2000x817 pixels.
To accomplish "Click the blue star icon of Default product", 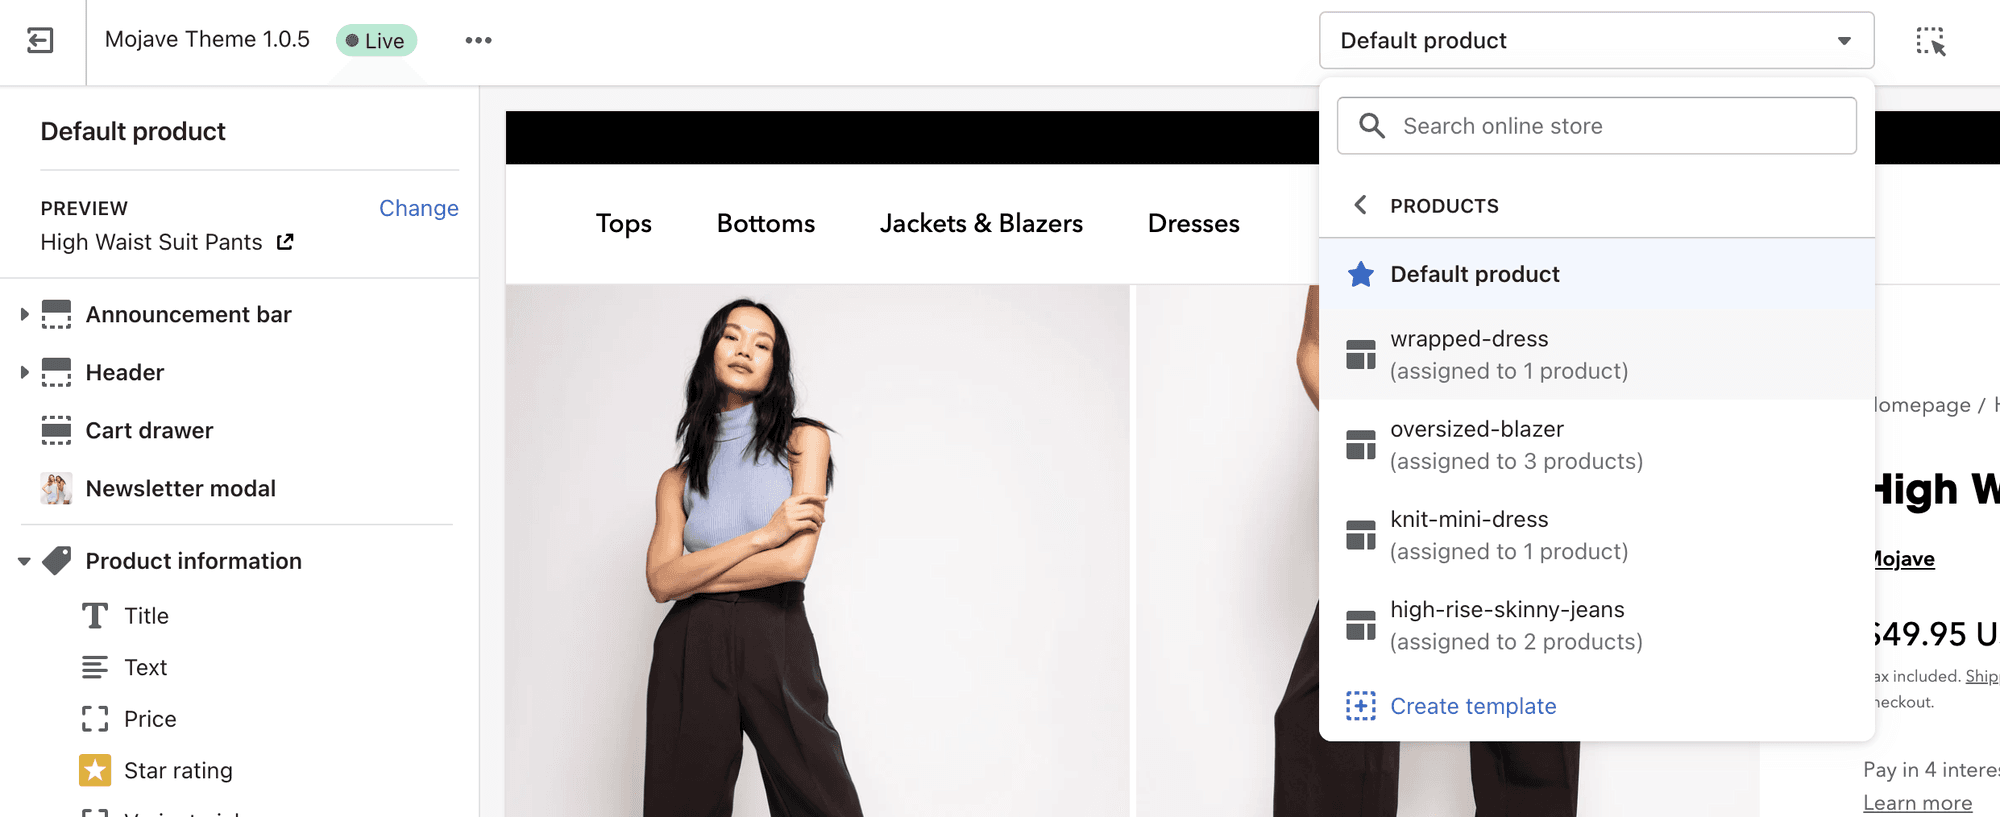I will [x=1360, y=274].
